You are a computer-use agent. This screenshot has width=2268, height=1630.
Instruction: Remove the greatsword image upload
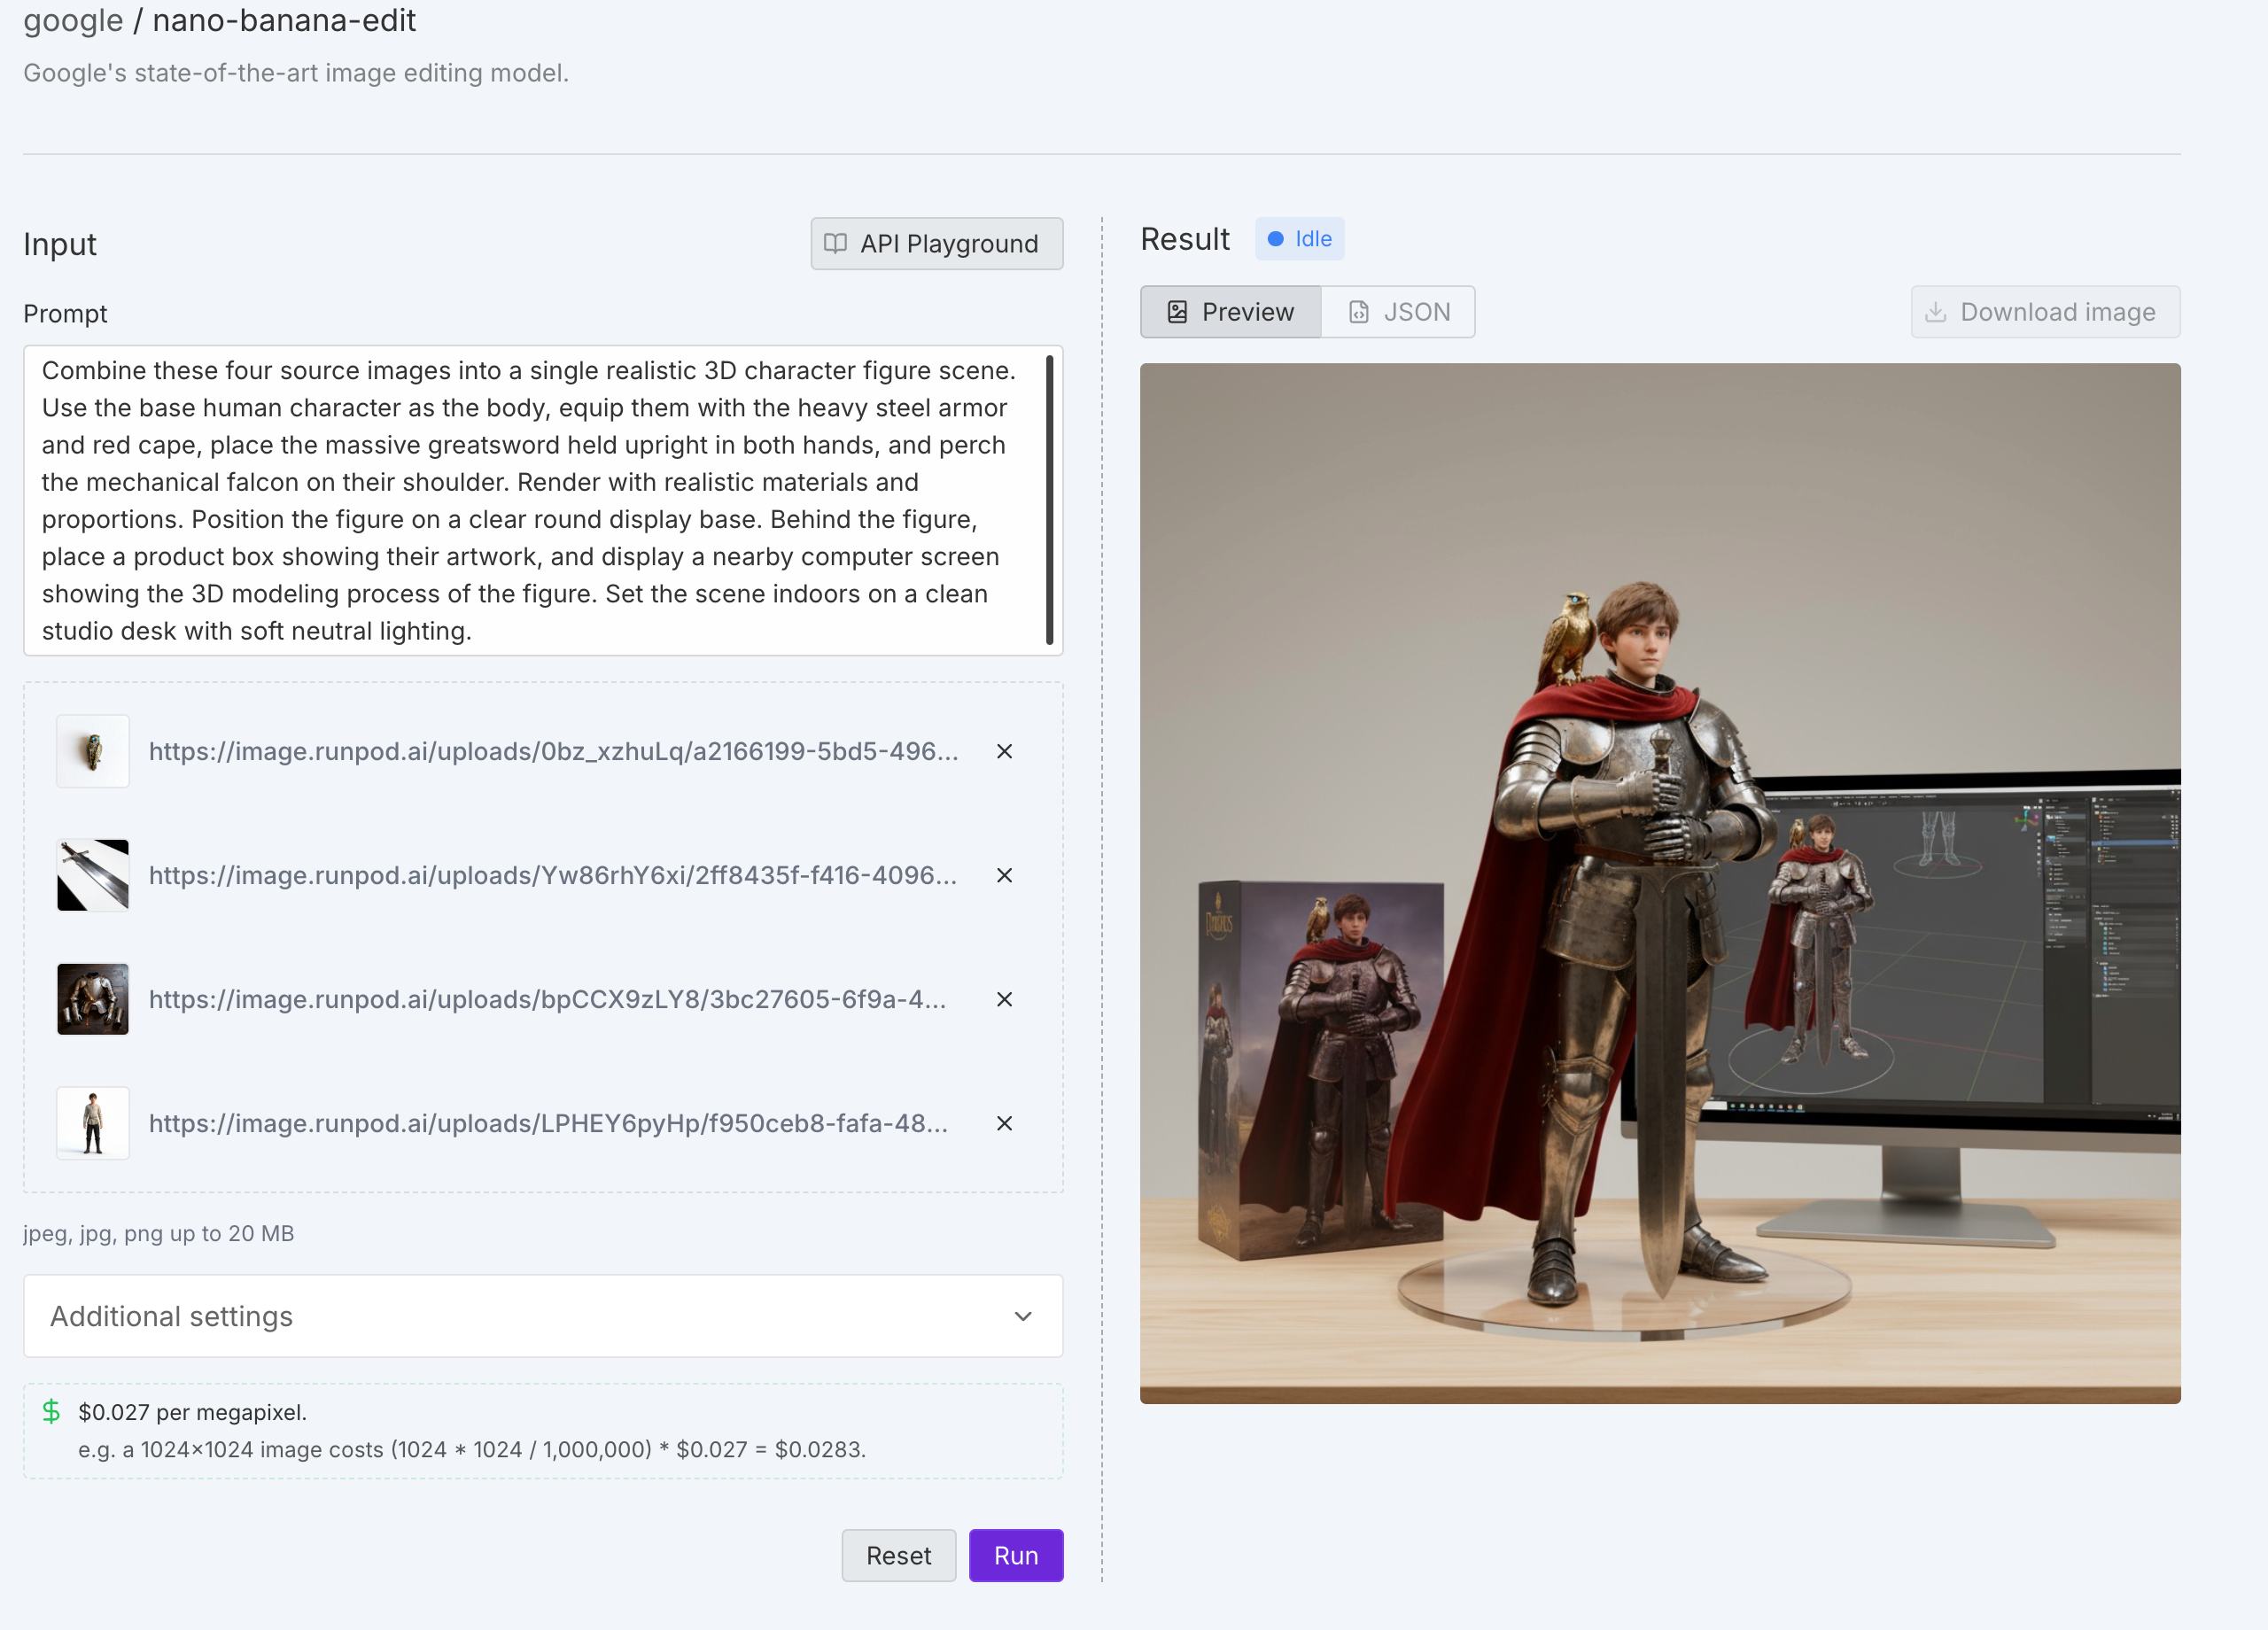(x=1004, y=875)
